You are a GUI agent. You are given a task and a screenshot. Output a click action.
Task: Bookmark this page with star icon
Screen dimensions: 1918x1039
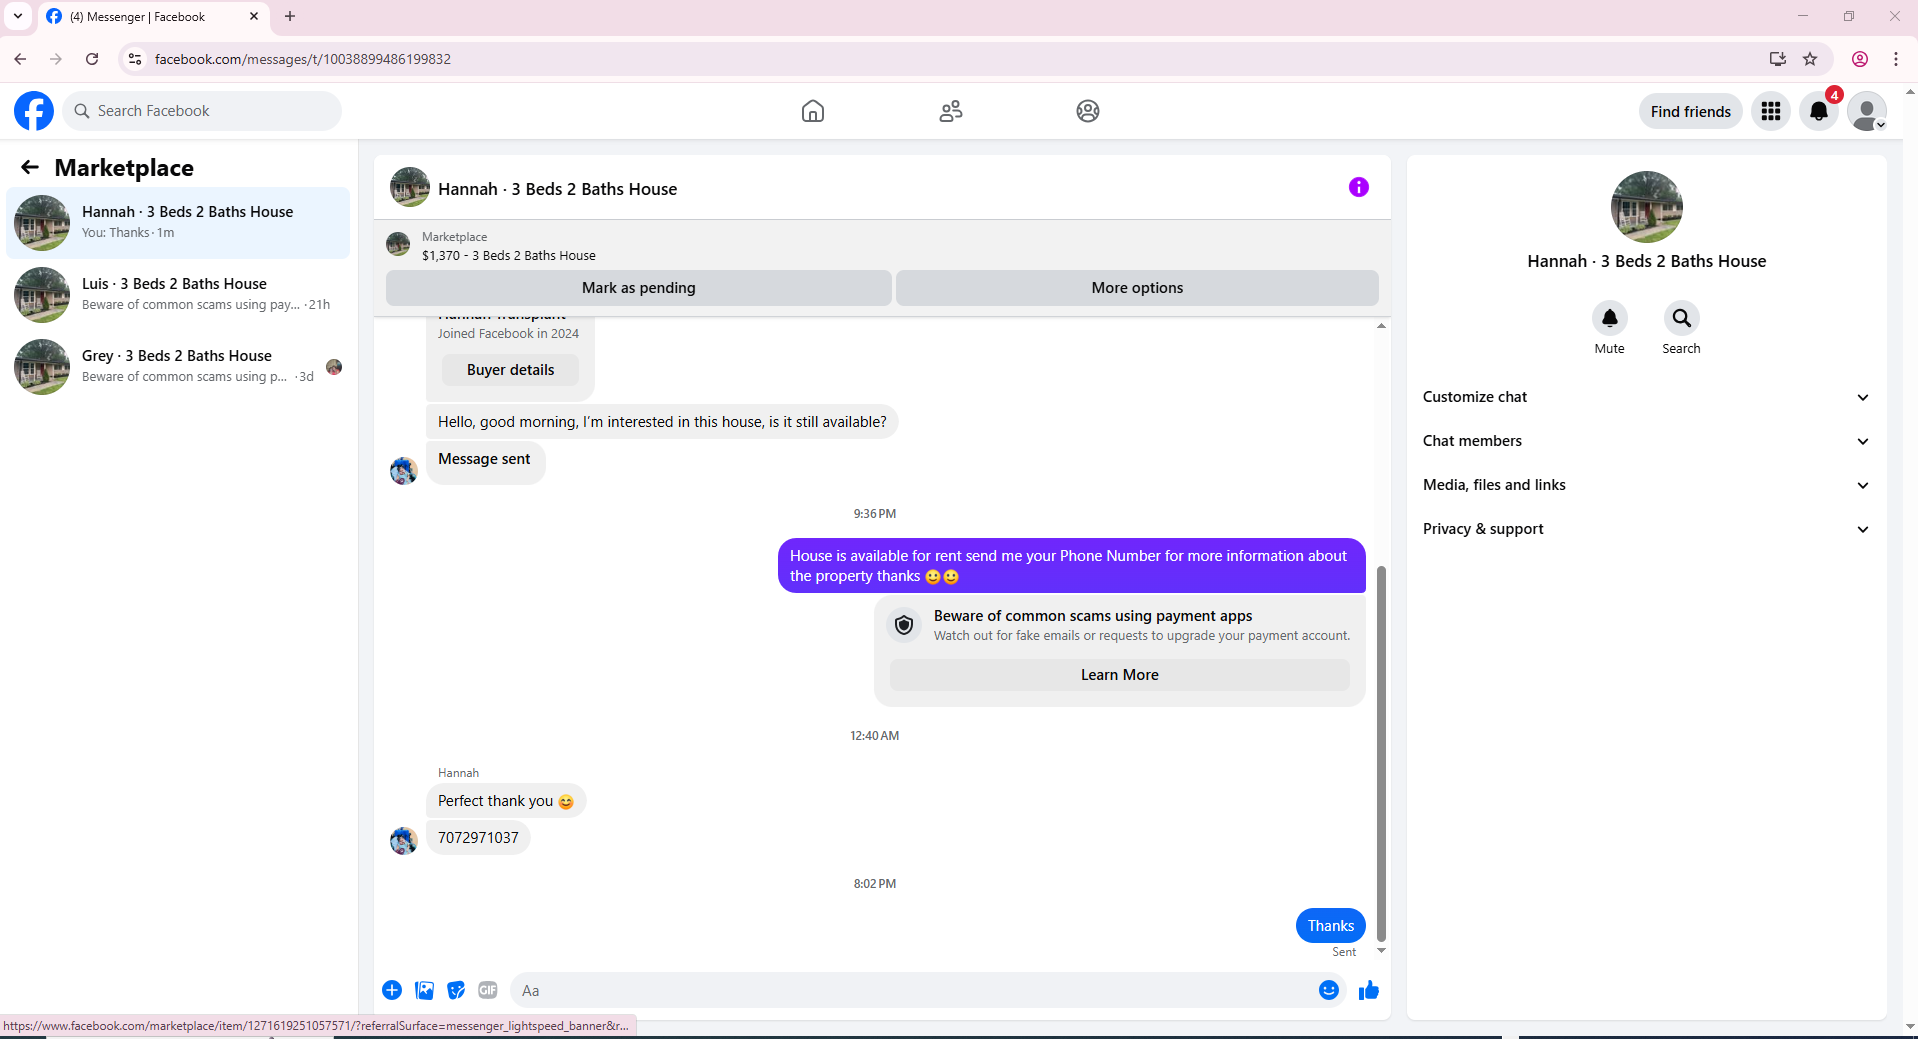(x=1810, y=59)
